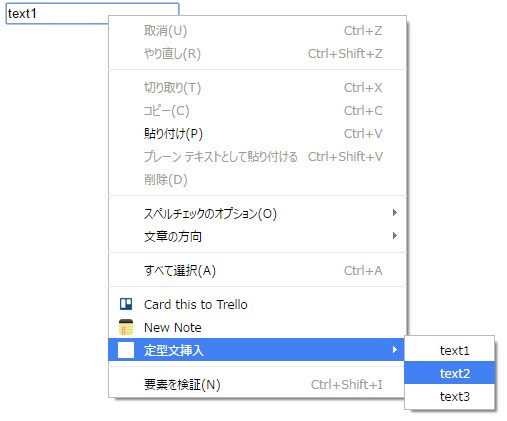Screen dimensions: 507x421
Task: Select the highlighted 定型文挿入 menu item
Action: [x=257, y=350]
